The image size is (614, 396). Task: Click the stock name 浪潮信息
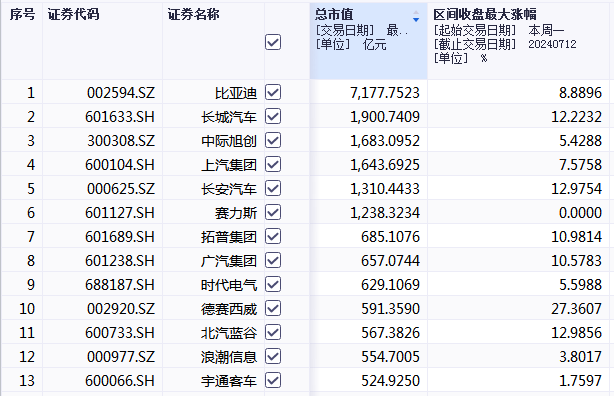[x=229, y=357]
